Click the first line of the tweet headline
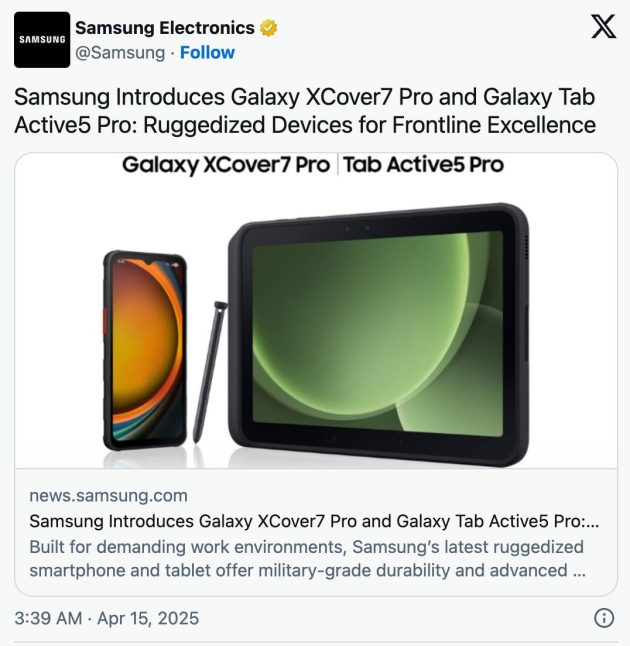The width and height of the screenshot is (630, 646). point(304,97)
